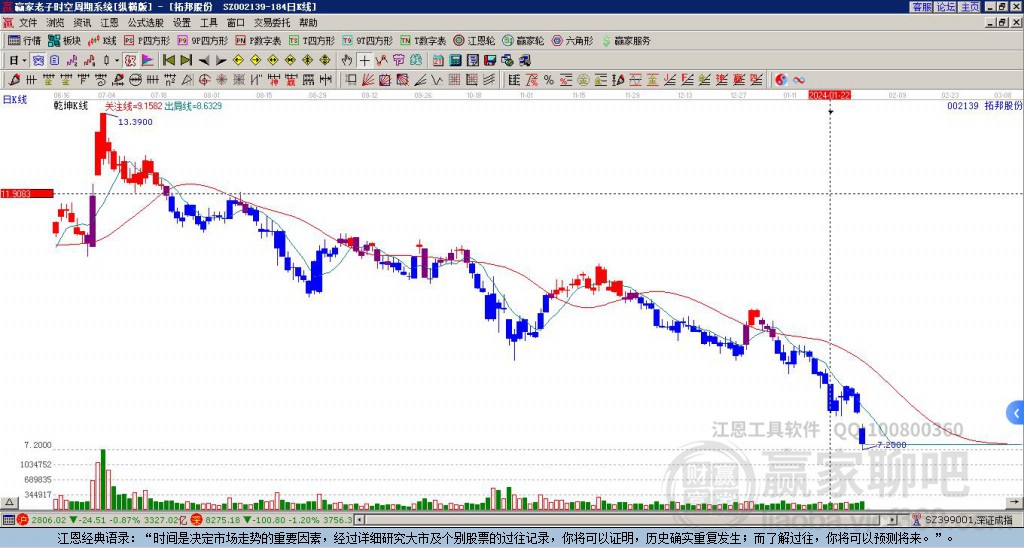
Task: Open the calendar date icon
Action: coord(438,61)
